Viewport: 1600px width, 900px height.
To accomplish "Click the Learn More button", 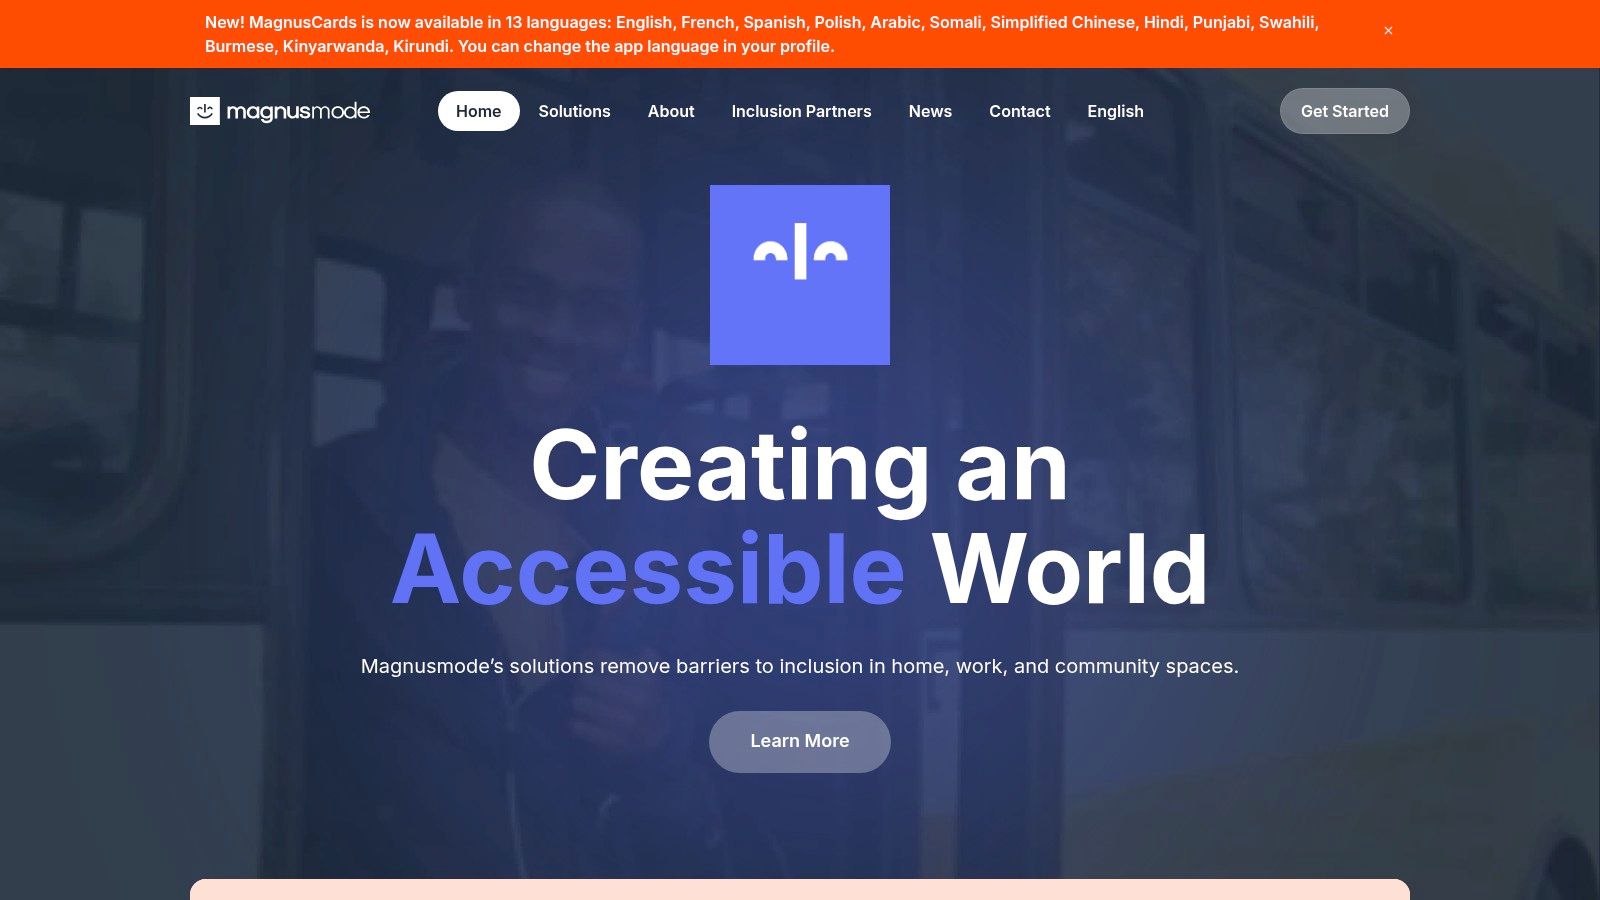I will 800,741.
